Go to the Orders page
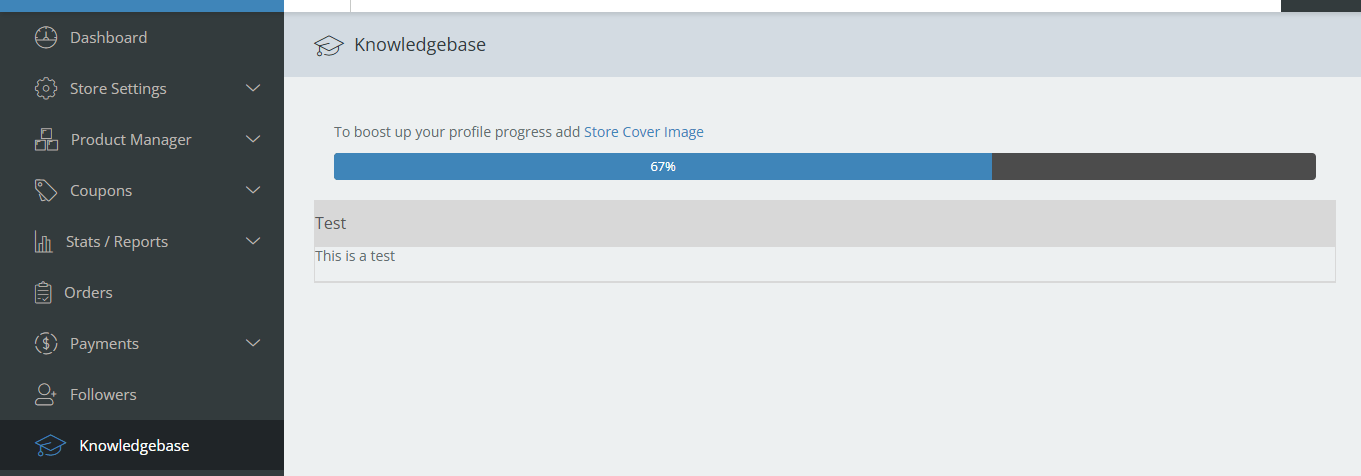This screenshot has height=476, width=1361. tap(88, 293)
